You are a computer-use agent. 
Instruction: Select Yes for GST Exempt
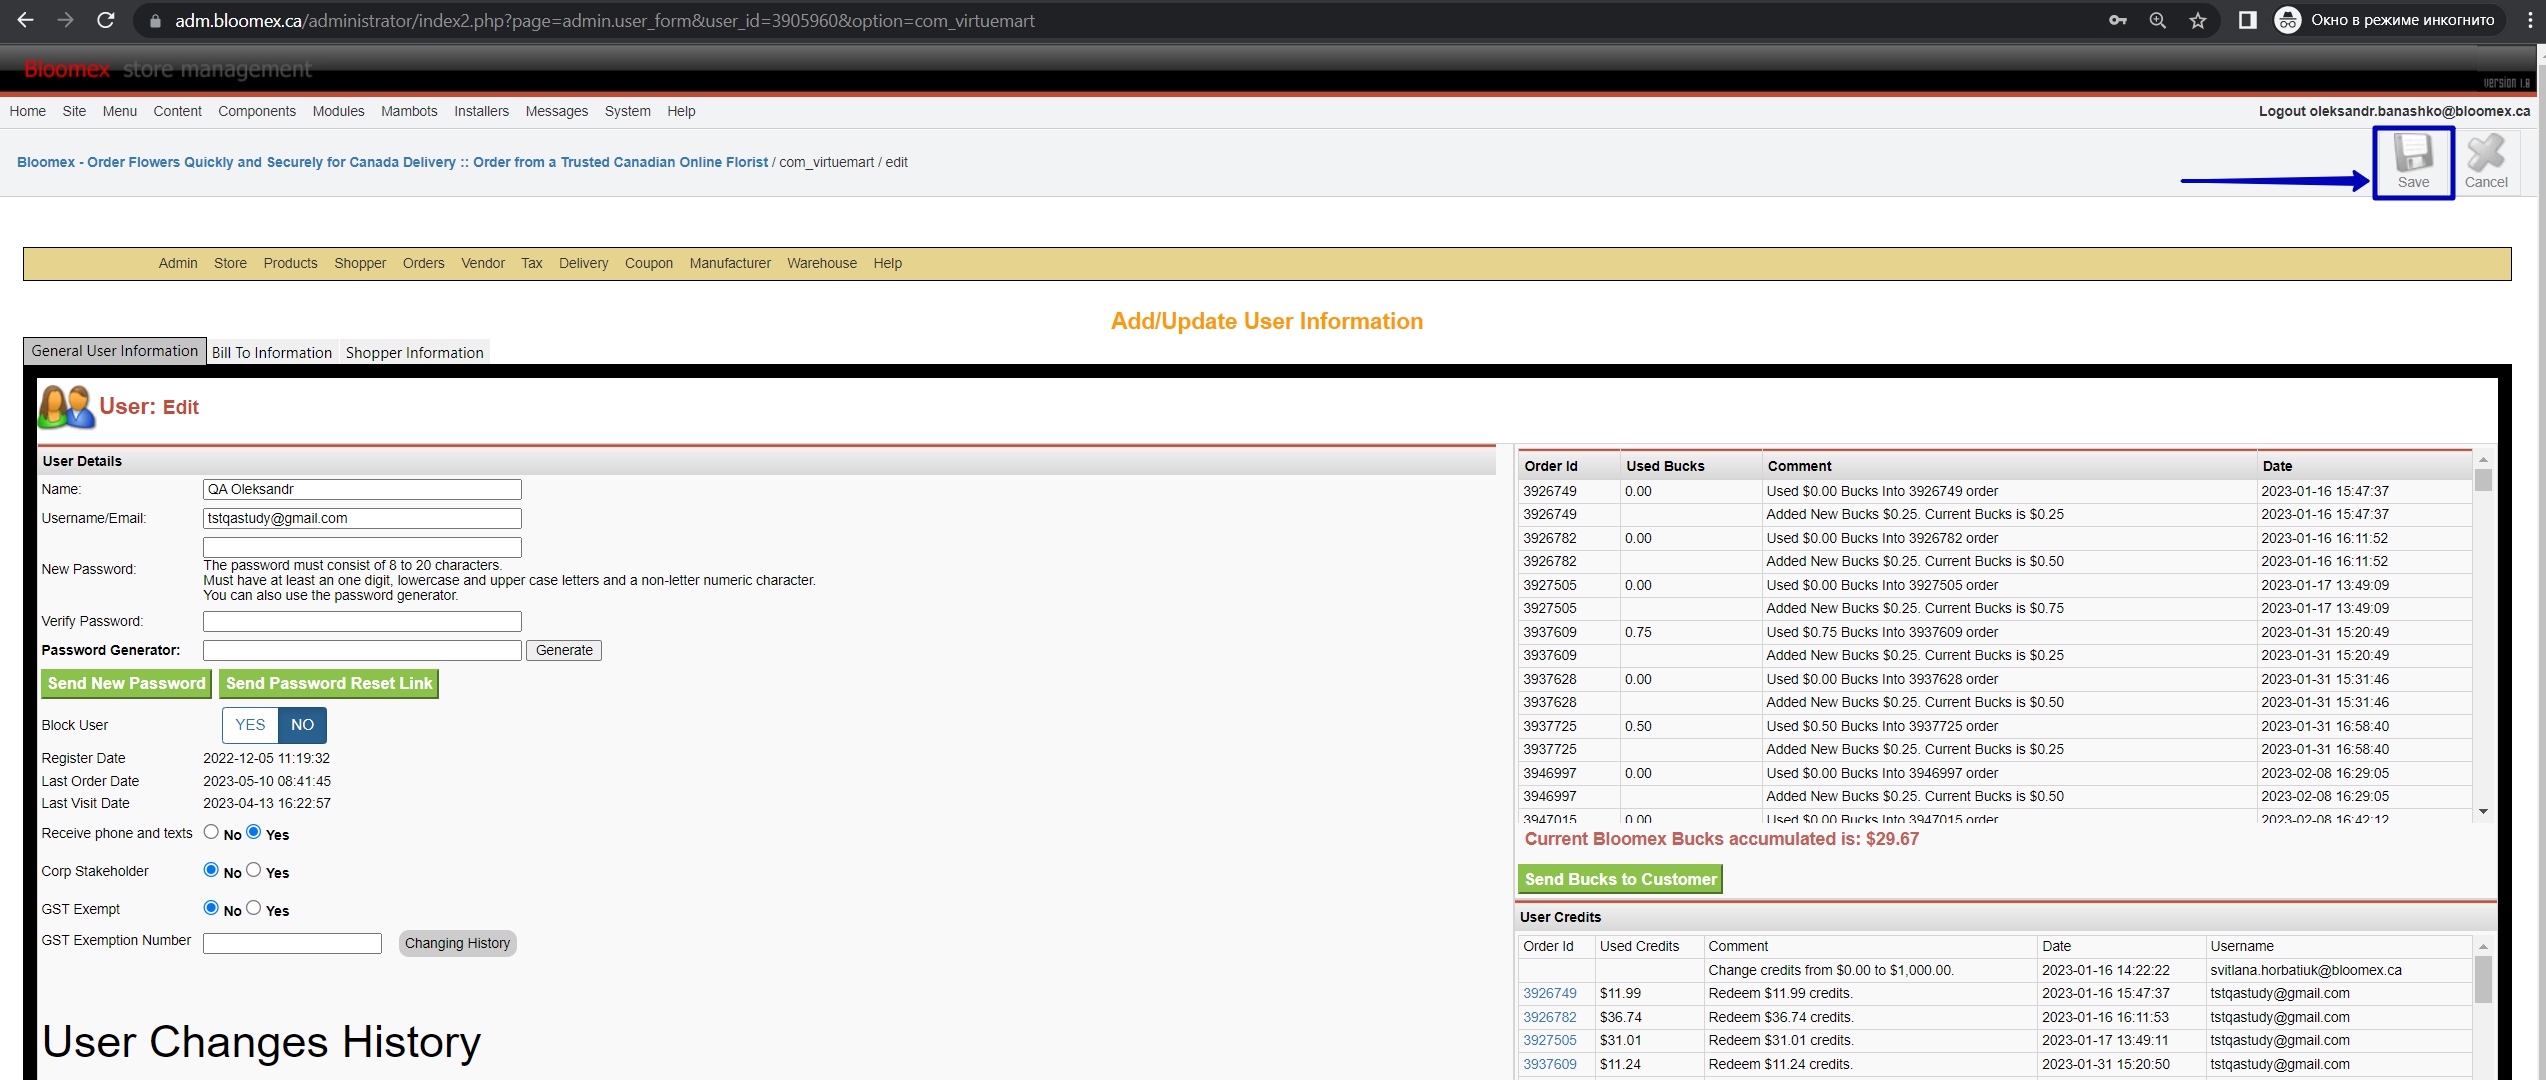pyautogui.click(x=254, y=908)
